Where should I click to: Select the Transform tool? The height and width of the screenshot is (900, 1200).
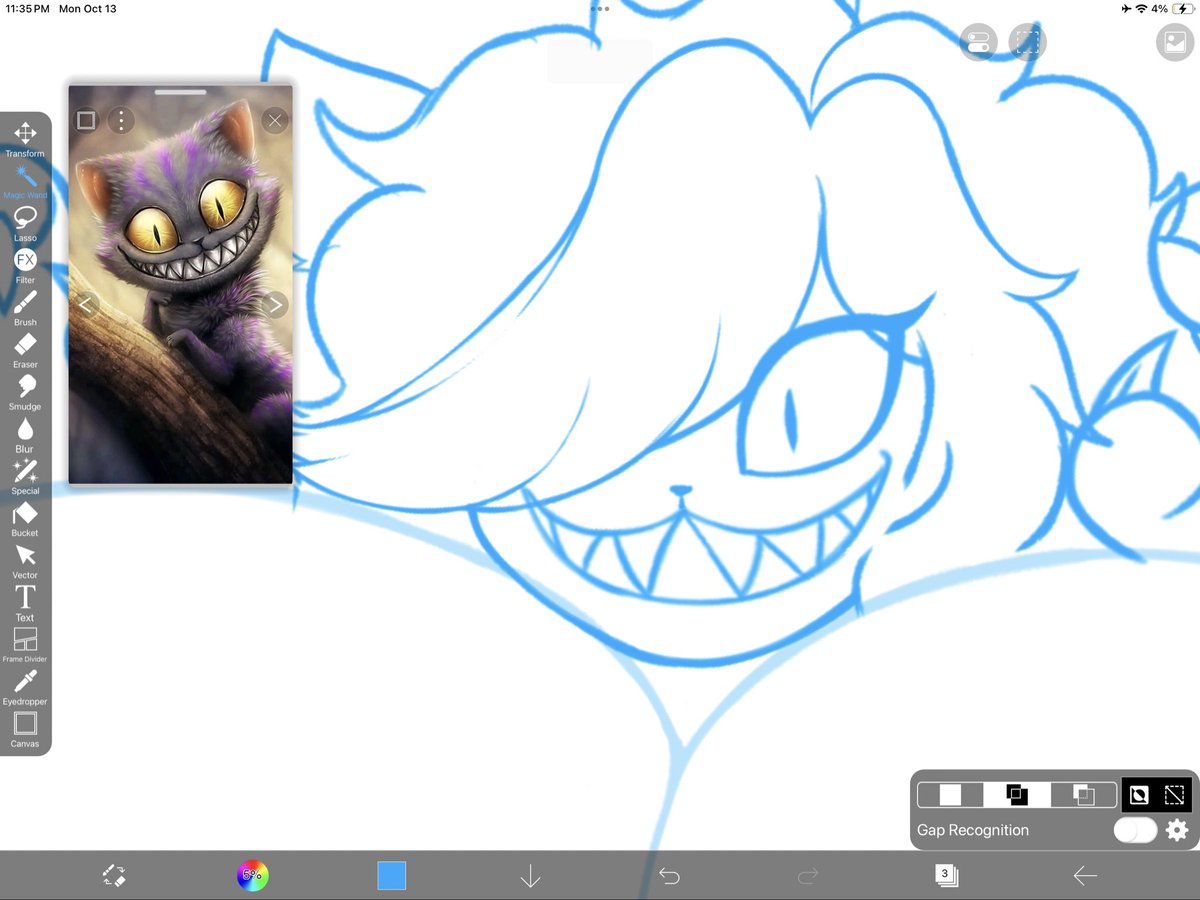tap(25, 139)
